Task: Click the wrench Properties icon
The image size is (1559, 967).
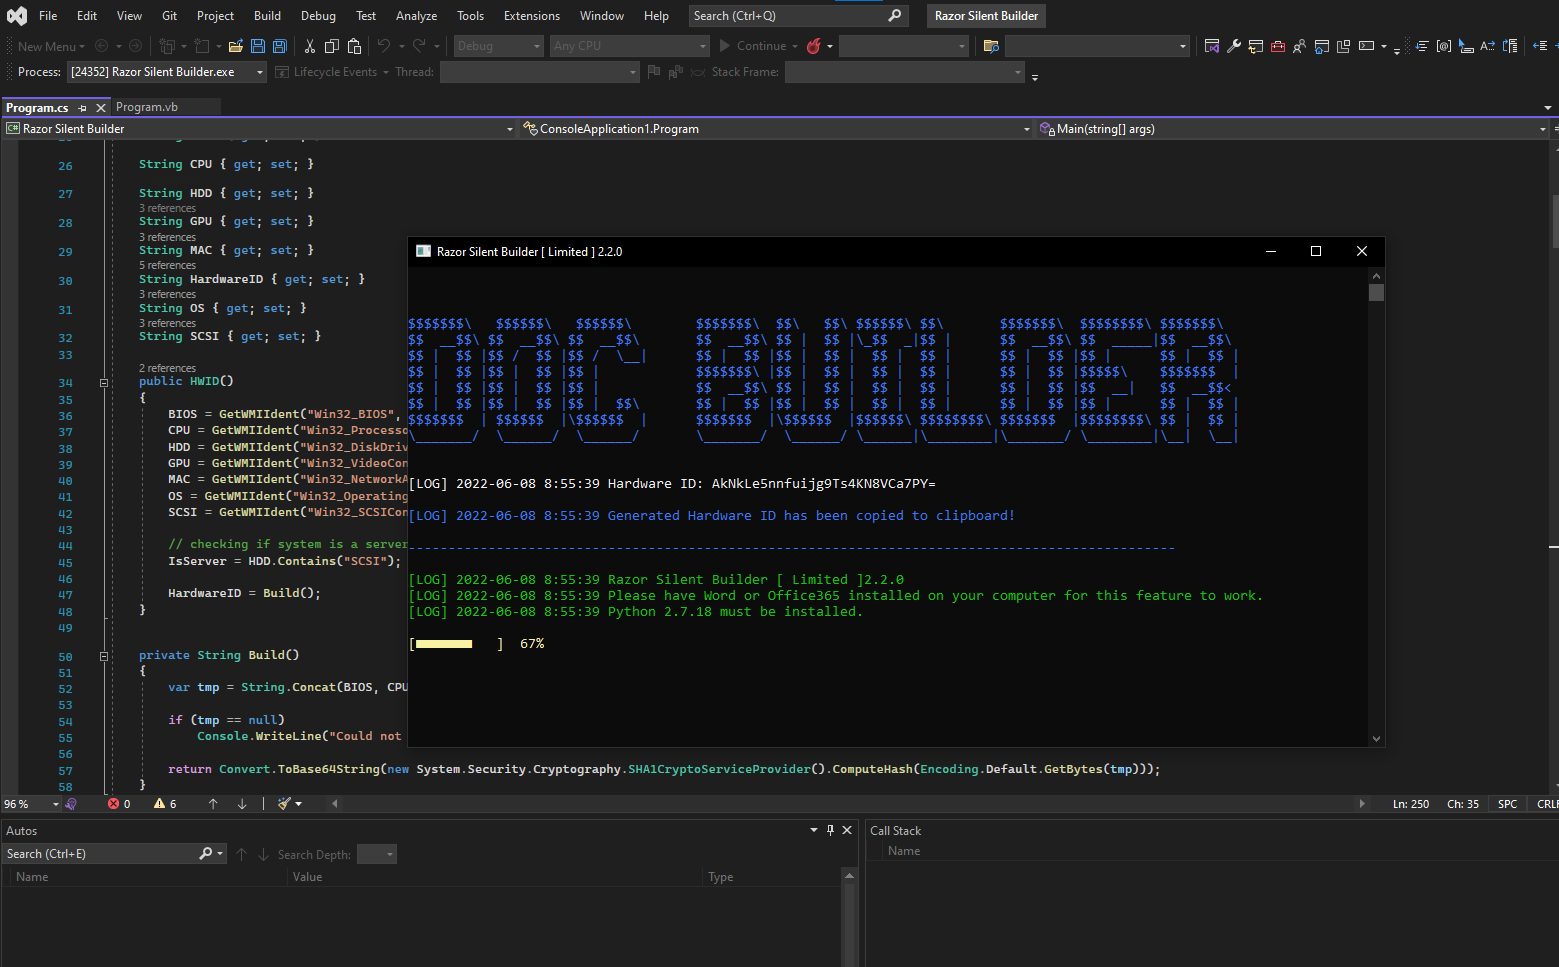Action: [x=1234, y=46]
